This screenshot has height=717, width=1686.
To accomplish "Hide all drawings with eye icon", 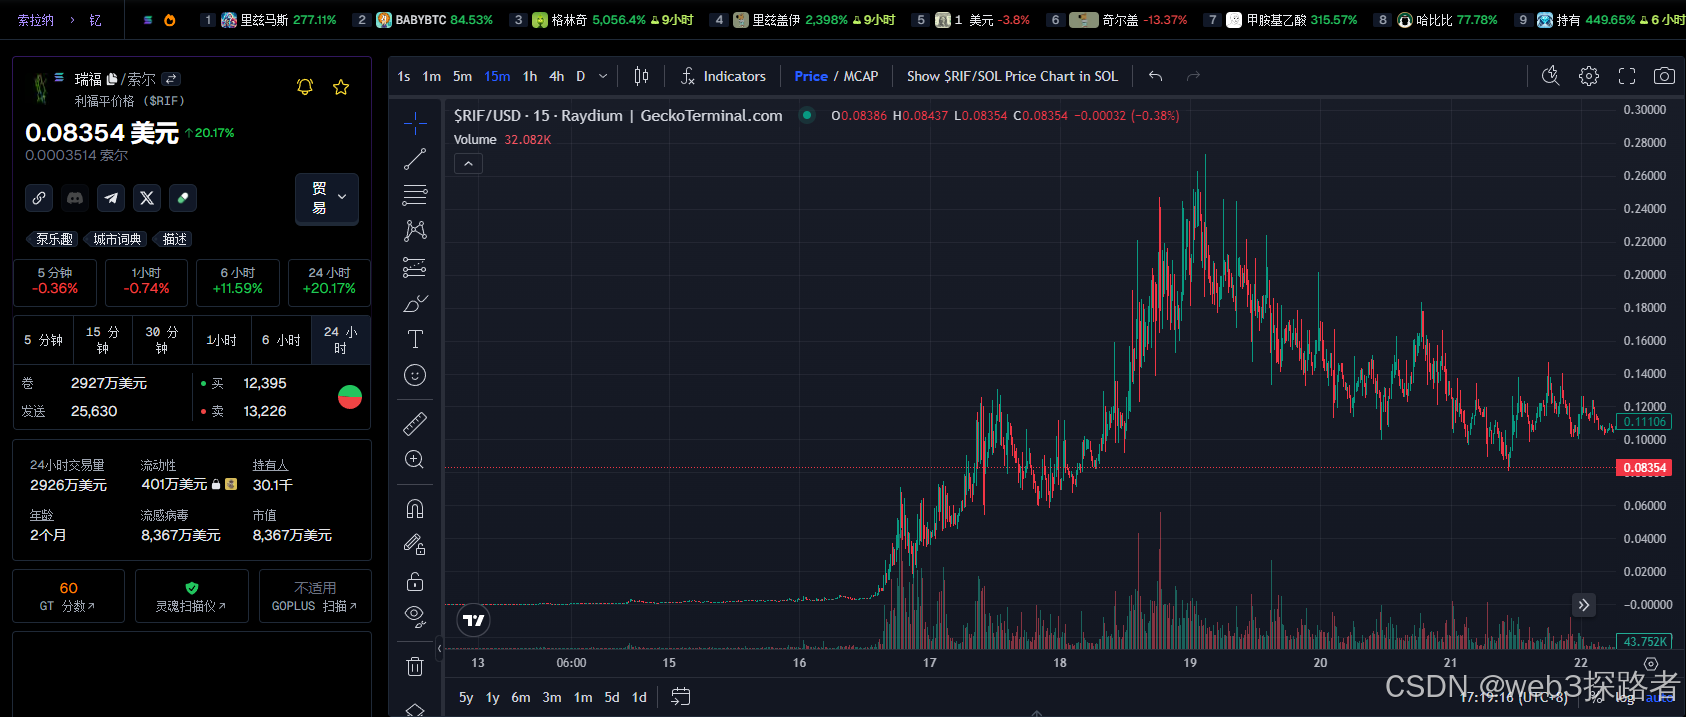I will (415, 616).
